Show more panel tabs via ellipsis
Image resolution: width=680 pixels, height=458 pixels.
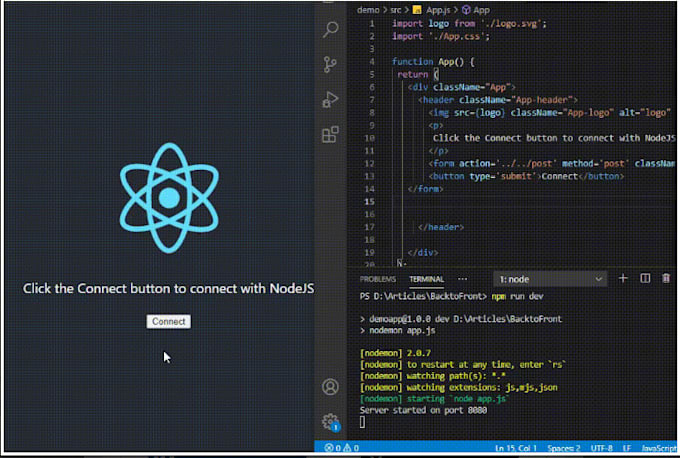[462, 279]
